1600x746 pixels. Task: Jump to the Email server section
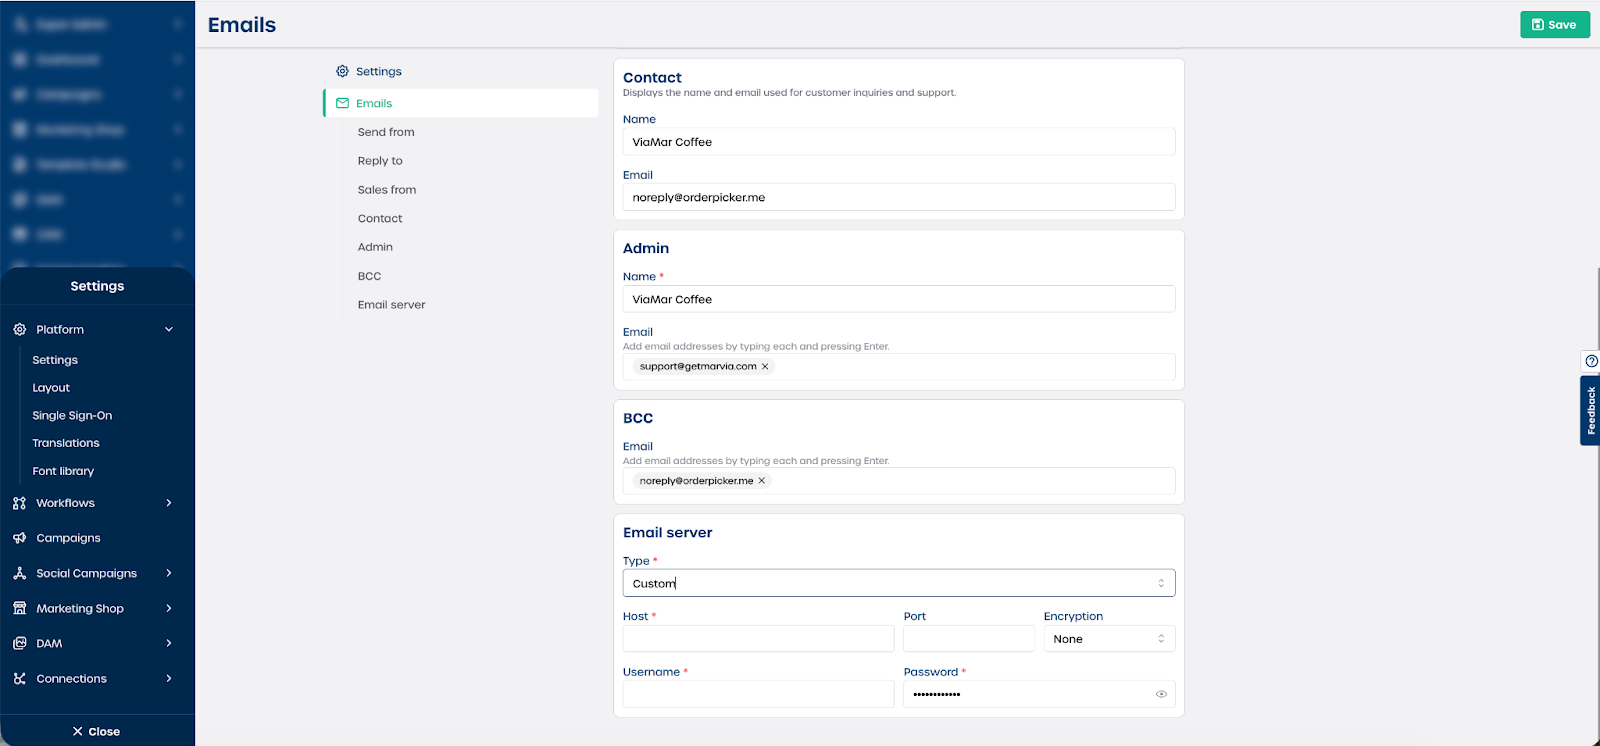[x=391, y=305]
